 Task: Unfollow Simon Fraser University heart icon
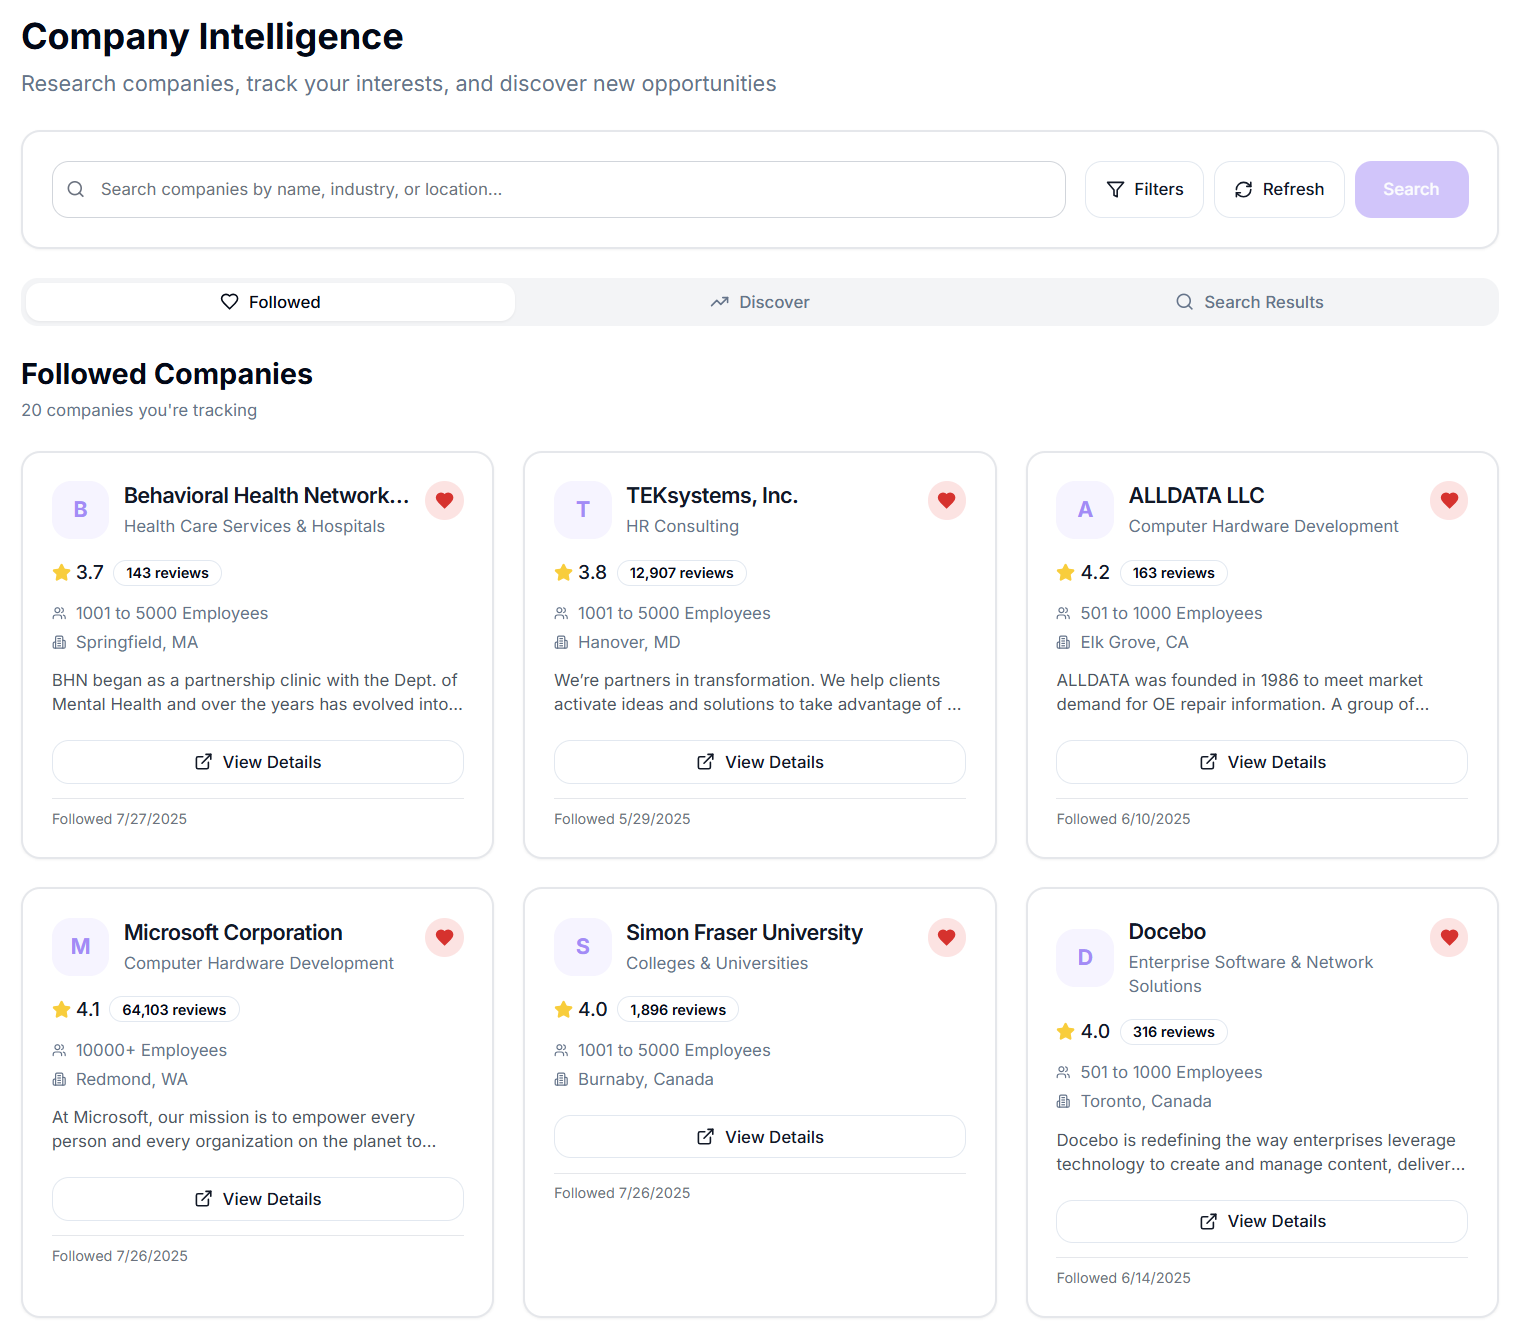point(946,937)
